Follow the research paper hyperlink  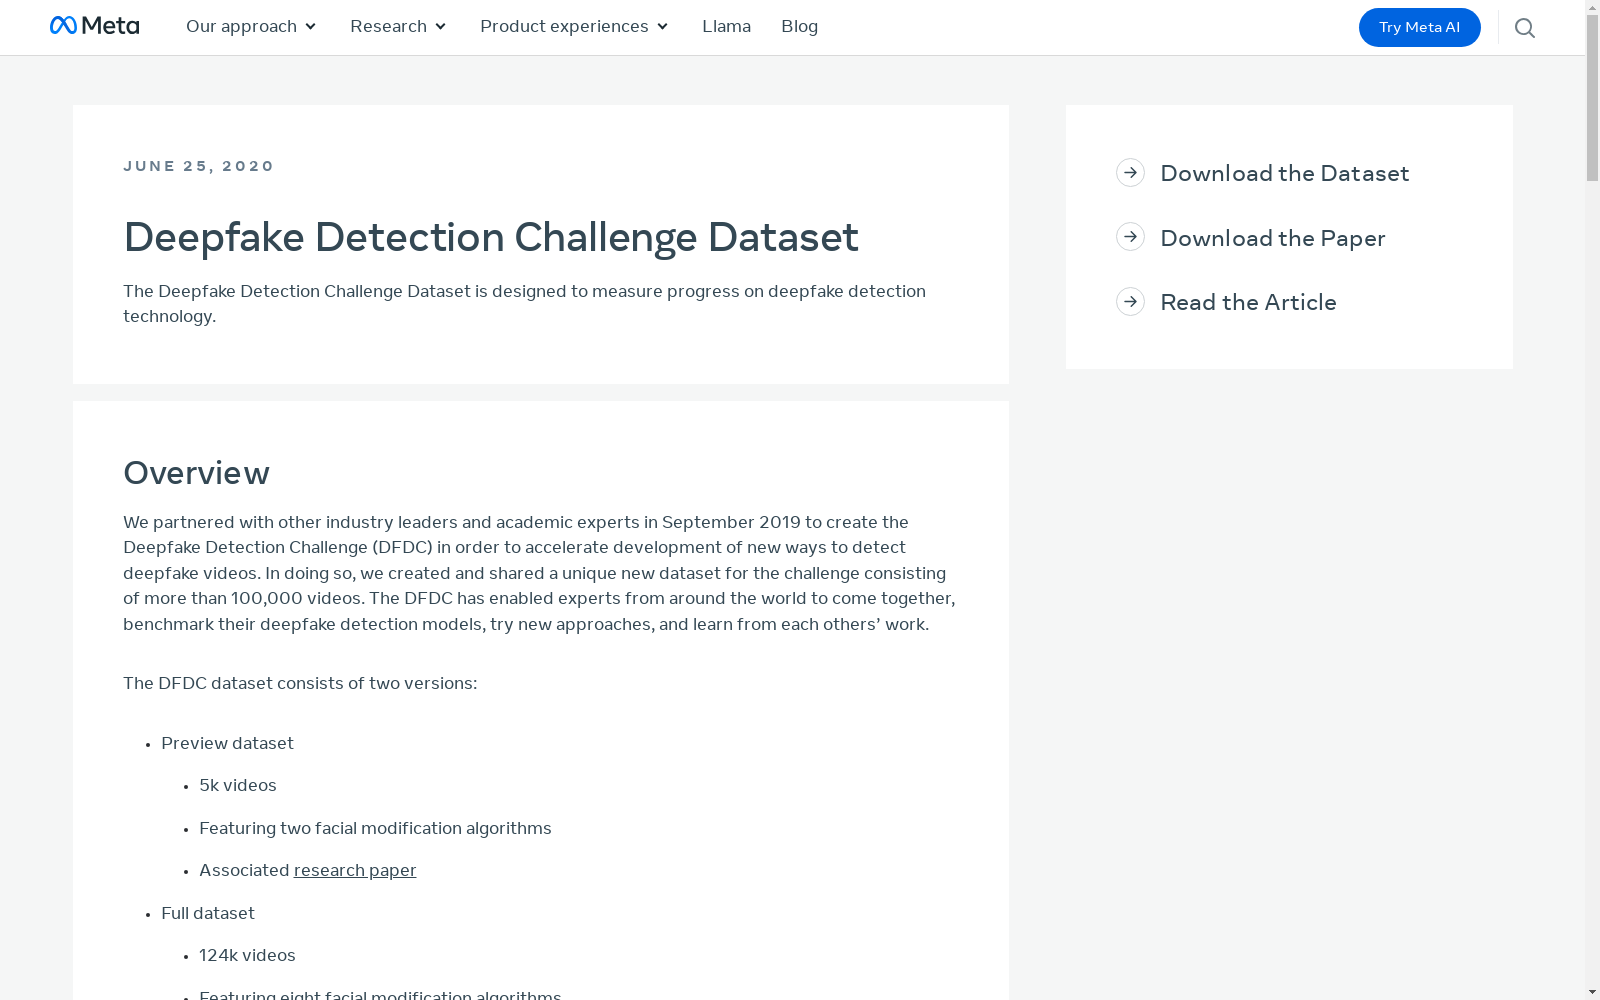tap(355, 871)
